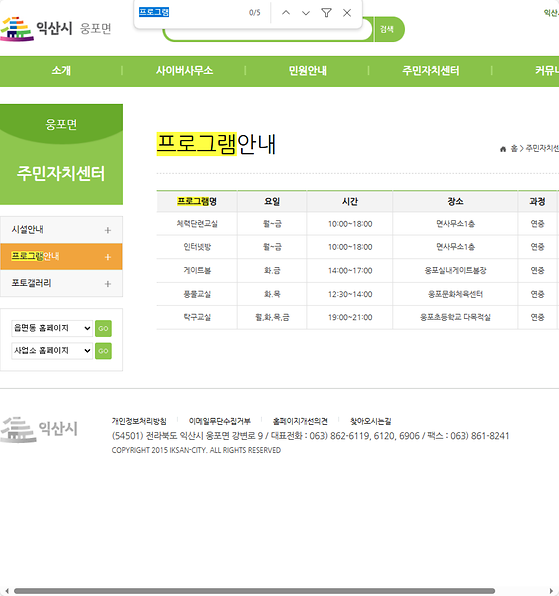Image resolution: width=559 pixels, height=596 pixels.
Task: Open find filter options
Action: point(326,13)
